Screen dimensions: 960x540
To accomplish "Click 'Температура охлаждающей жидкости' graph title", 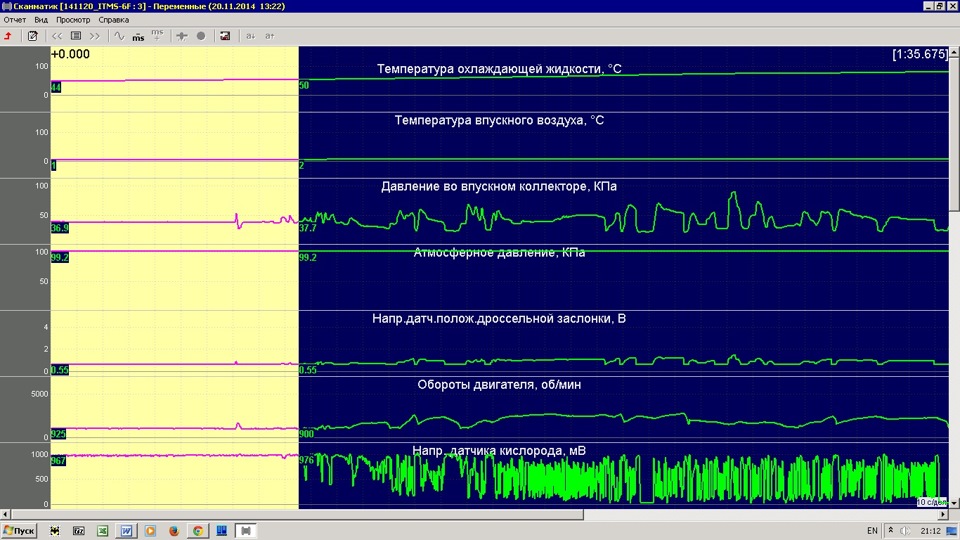I will pyautogui.click(x=499, y=69).
